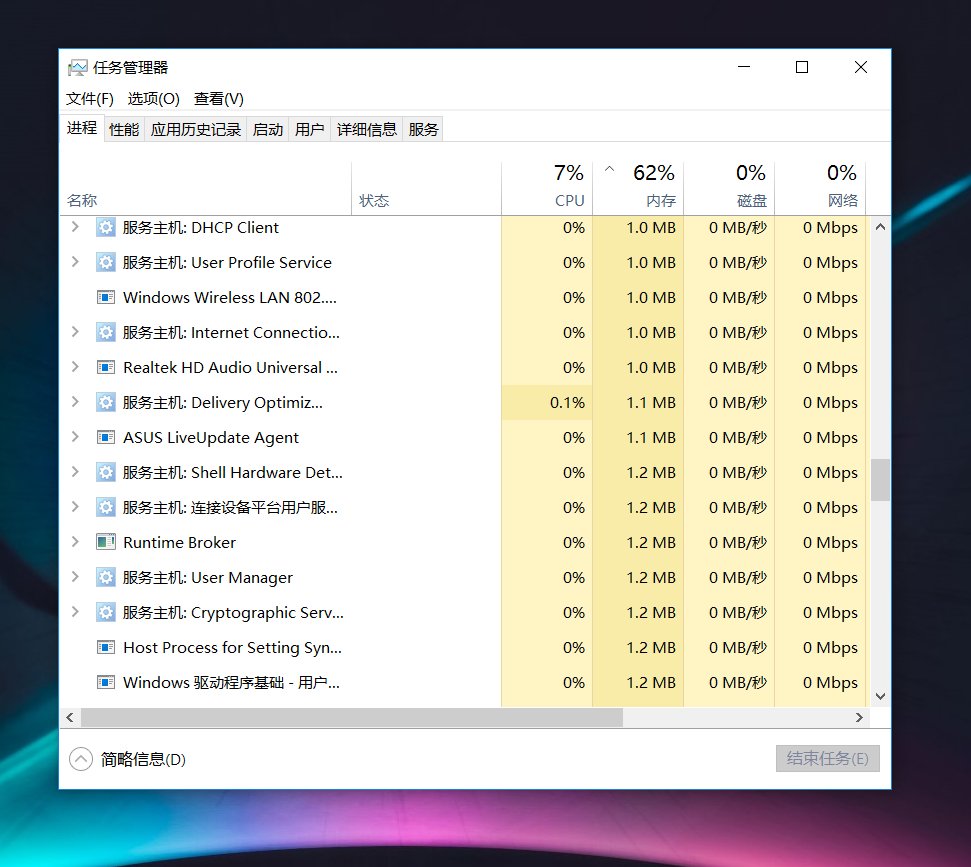Click the vertical scrollbar thumb
Image resolution: width=971 pixels, height=867 pixels.
[880, 479]
